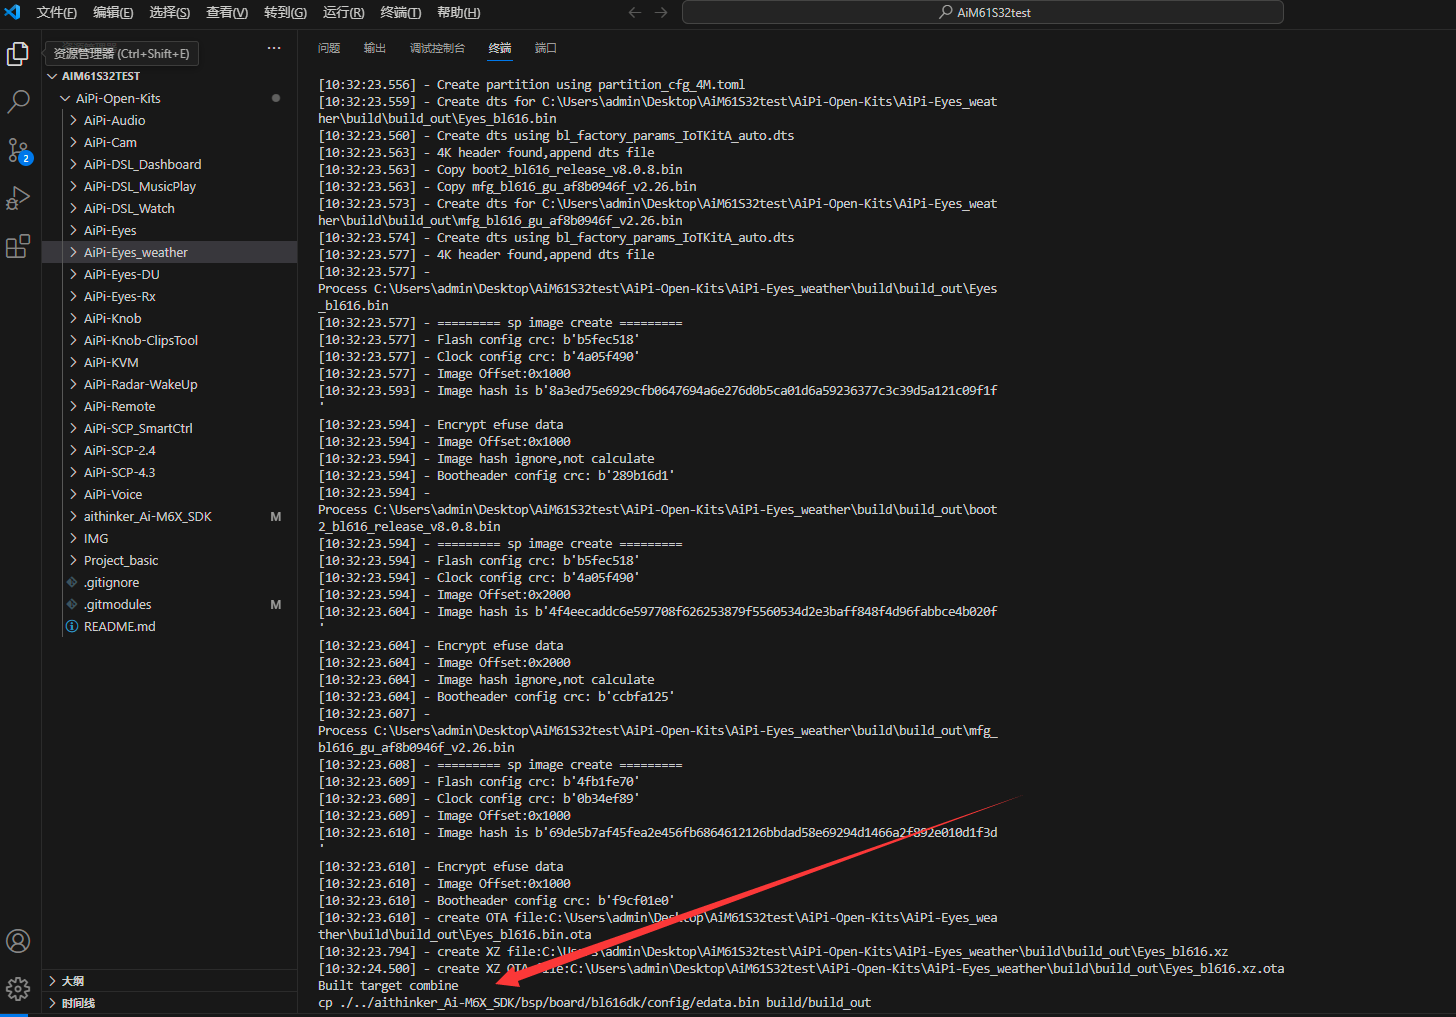Switch to the 调试控制台 tab
This screenshot has height=1017, width=1456.
437,48
